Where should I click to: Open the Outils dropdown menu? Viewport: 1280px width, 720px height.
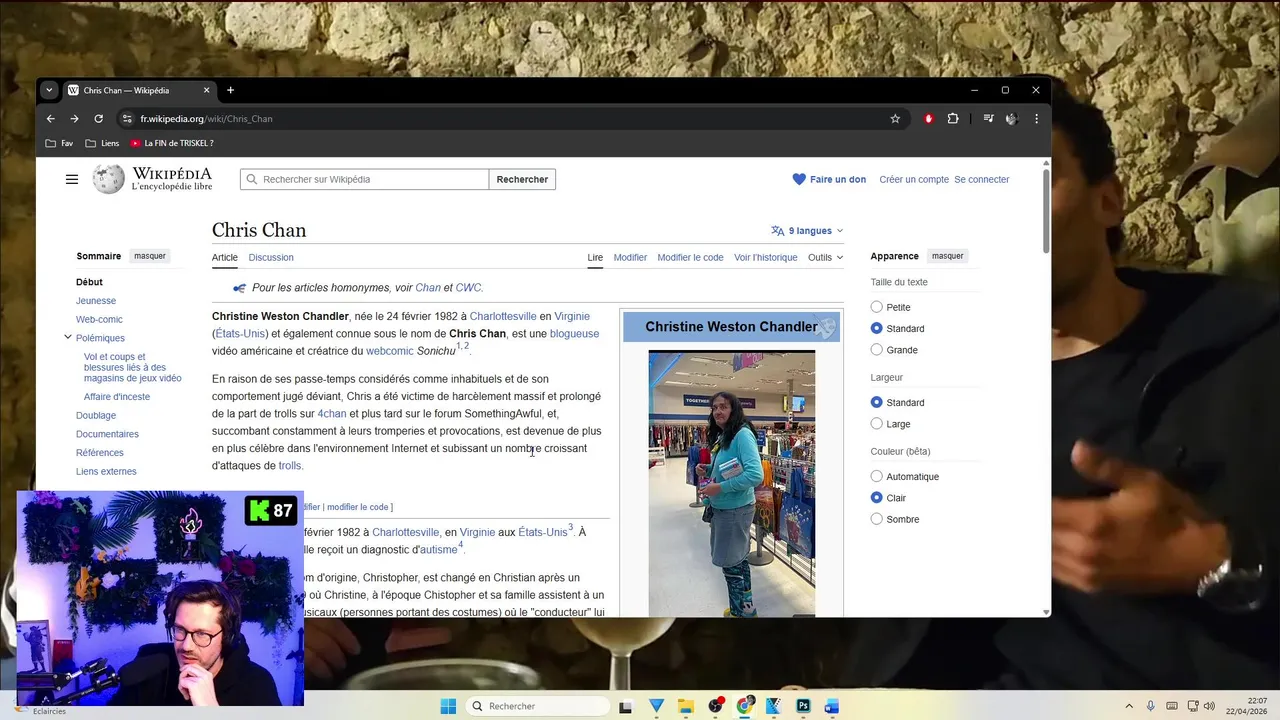pos(825,257)
